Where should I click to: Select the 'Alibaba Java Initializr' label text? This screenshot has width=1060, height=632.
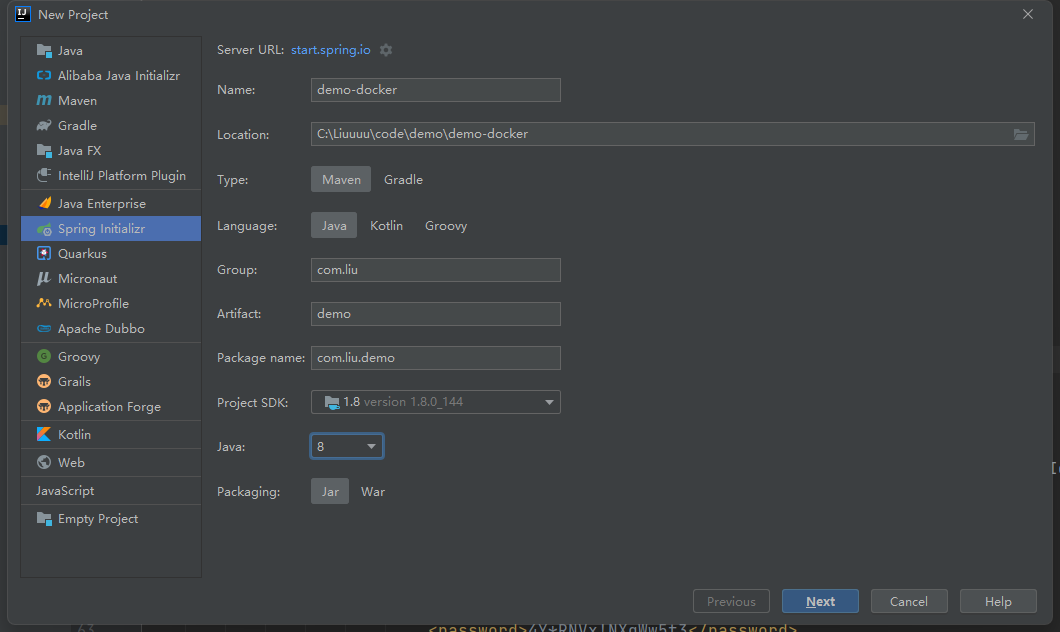pos(119,76)
